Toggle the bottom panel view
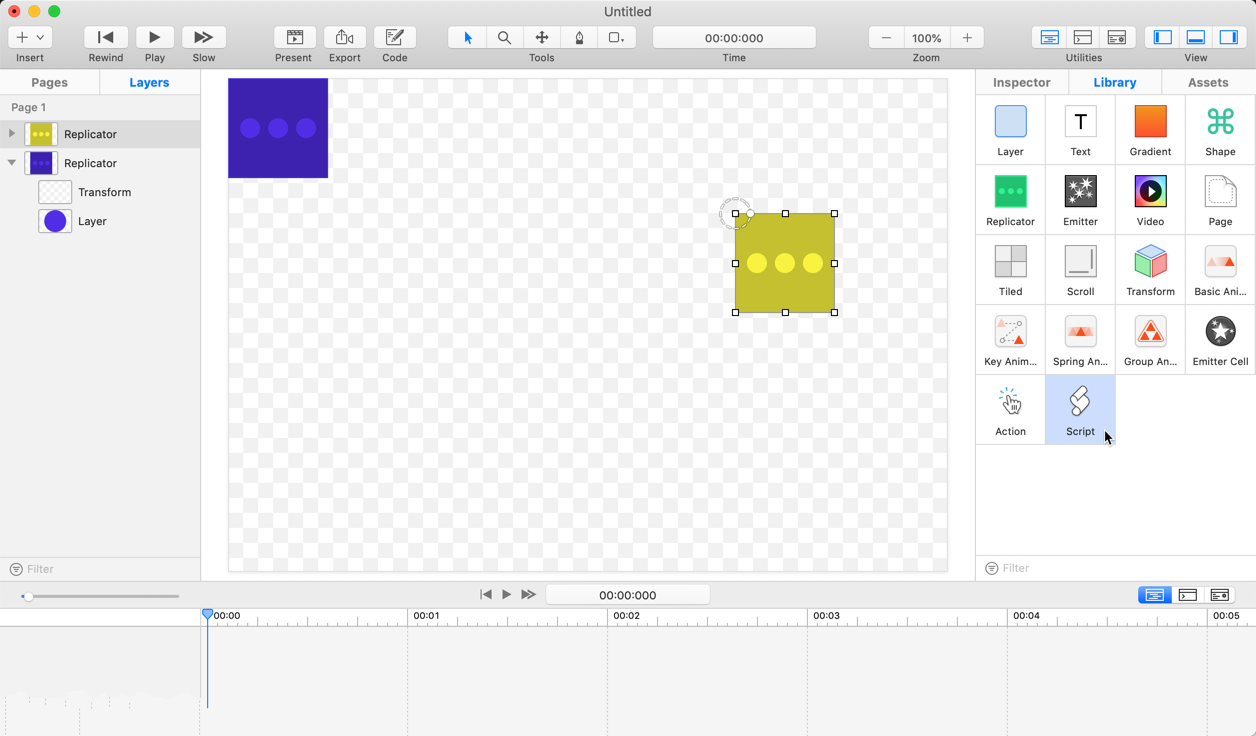 pos(1196,37)
